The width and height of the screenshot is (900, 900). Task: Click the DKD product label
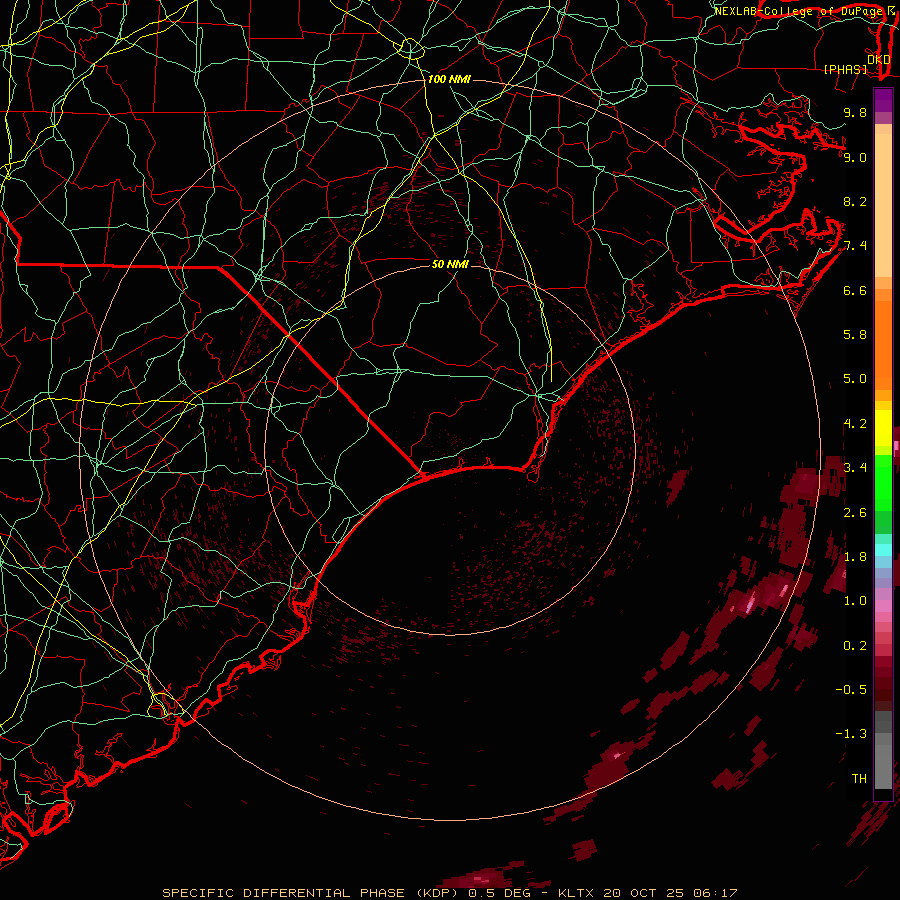[x=878, y=59]
